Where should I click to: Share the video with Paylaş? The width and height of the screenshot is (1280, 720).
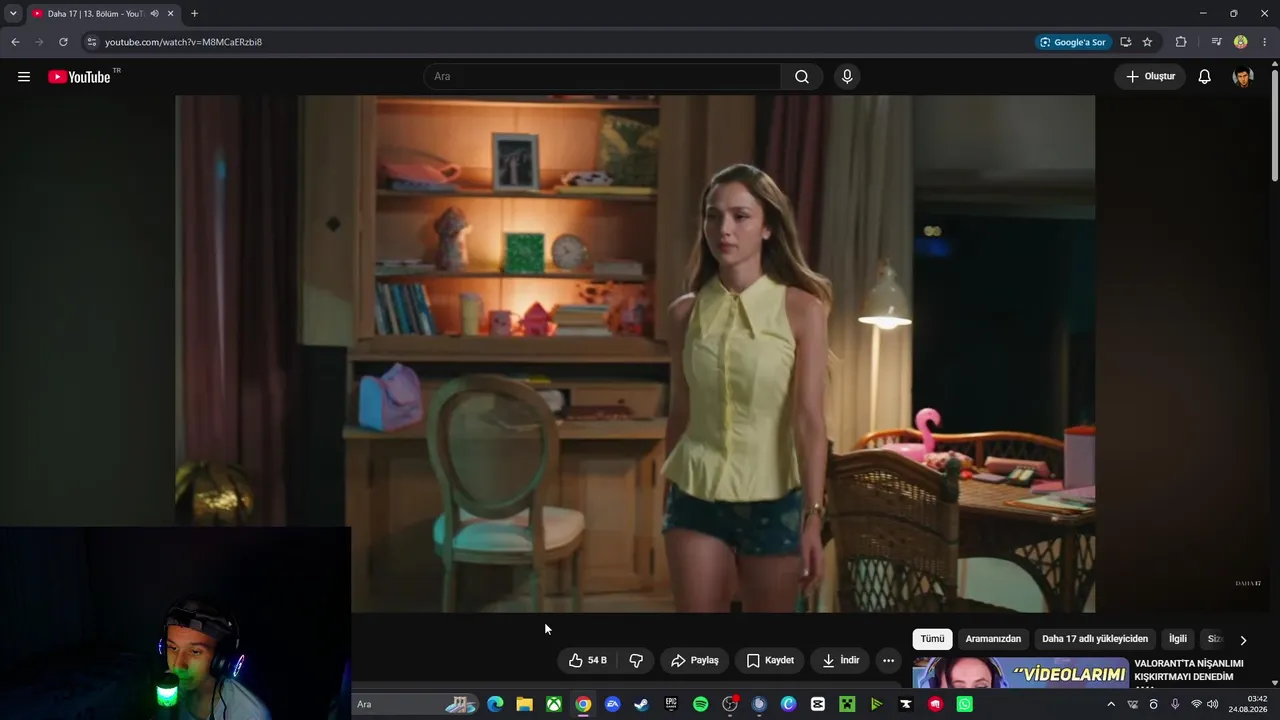(x=695, y=660)
